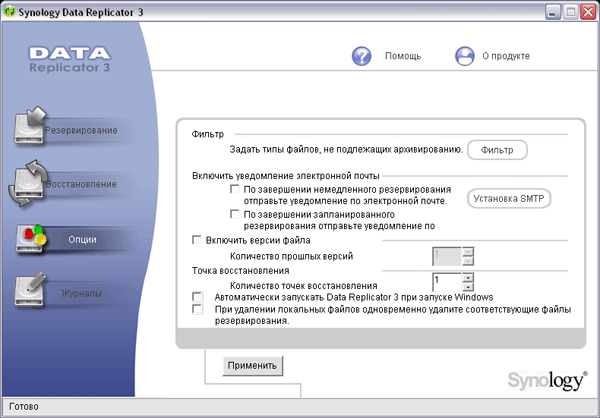This screenshot has height=418, width=600.
Task: Click the Опции drive icon with colored balls
Action: [31, 239]
